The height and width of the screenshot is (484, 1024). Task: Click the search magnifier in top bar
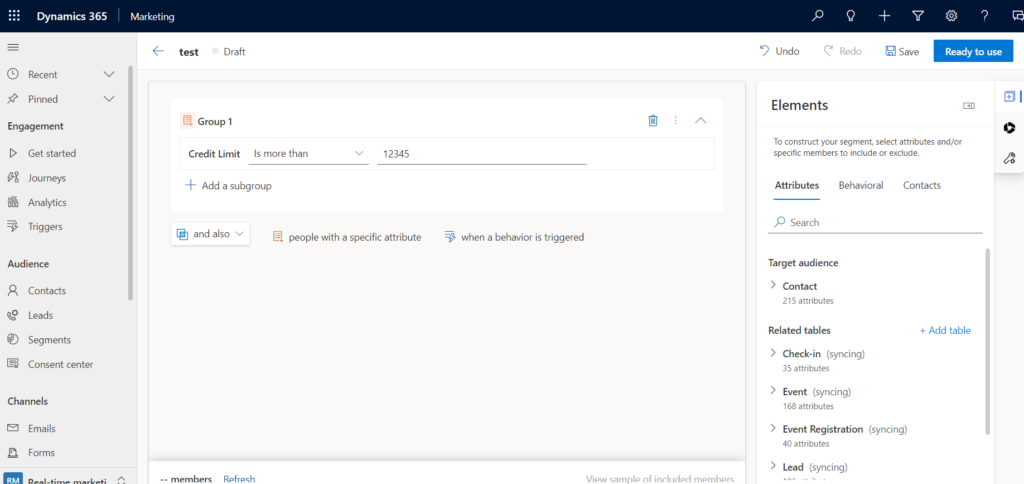pyautogui.click(x=818, y=16)
